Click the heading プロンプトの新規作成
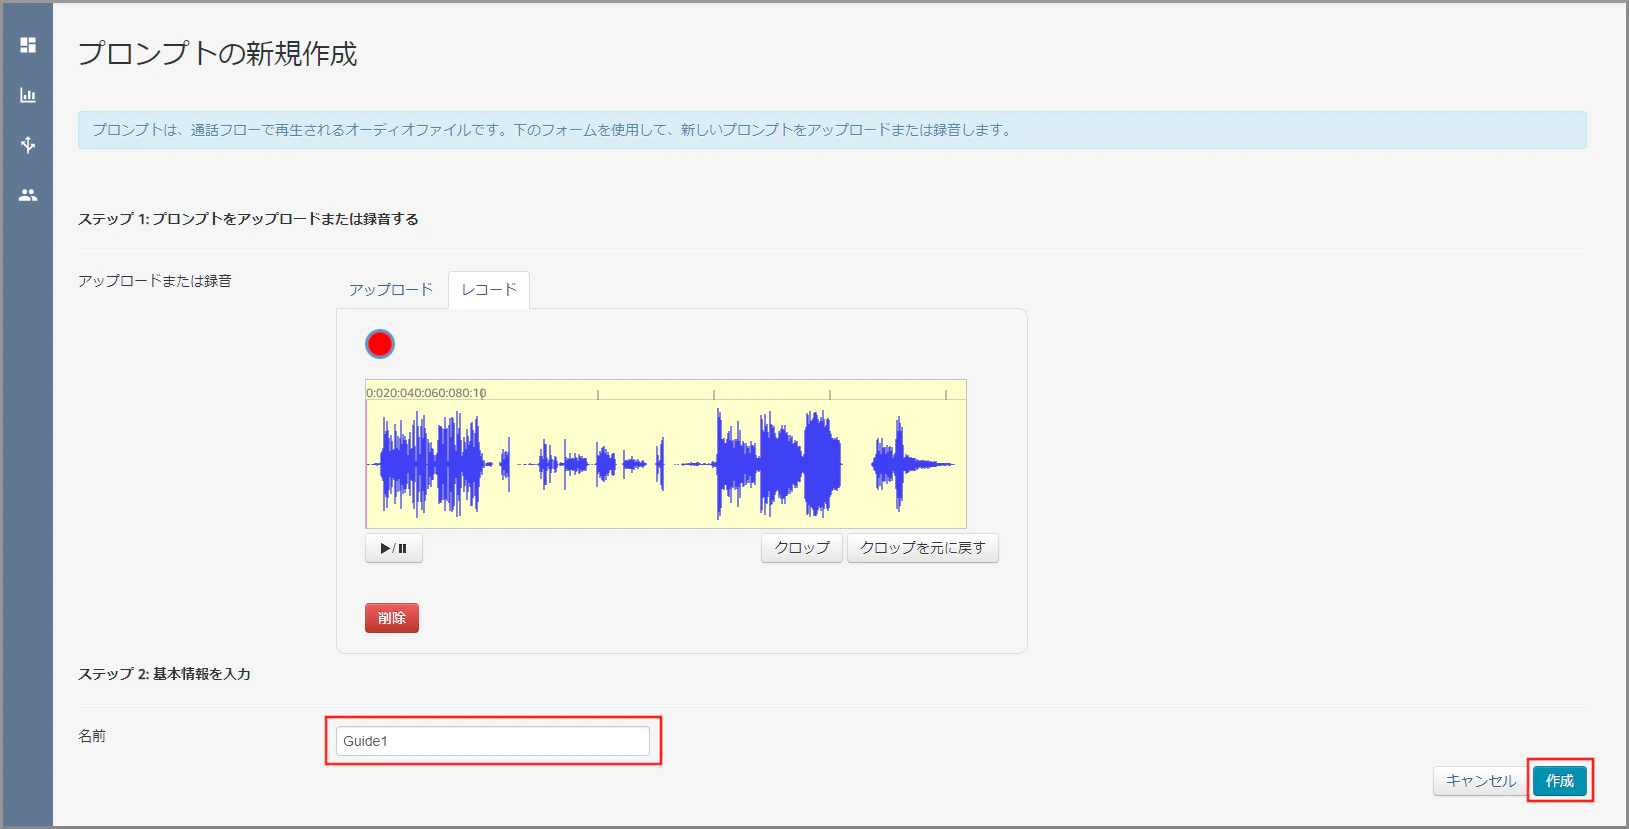 218,54
